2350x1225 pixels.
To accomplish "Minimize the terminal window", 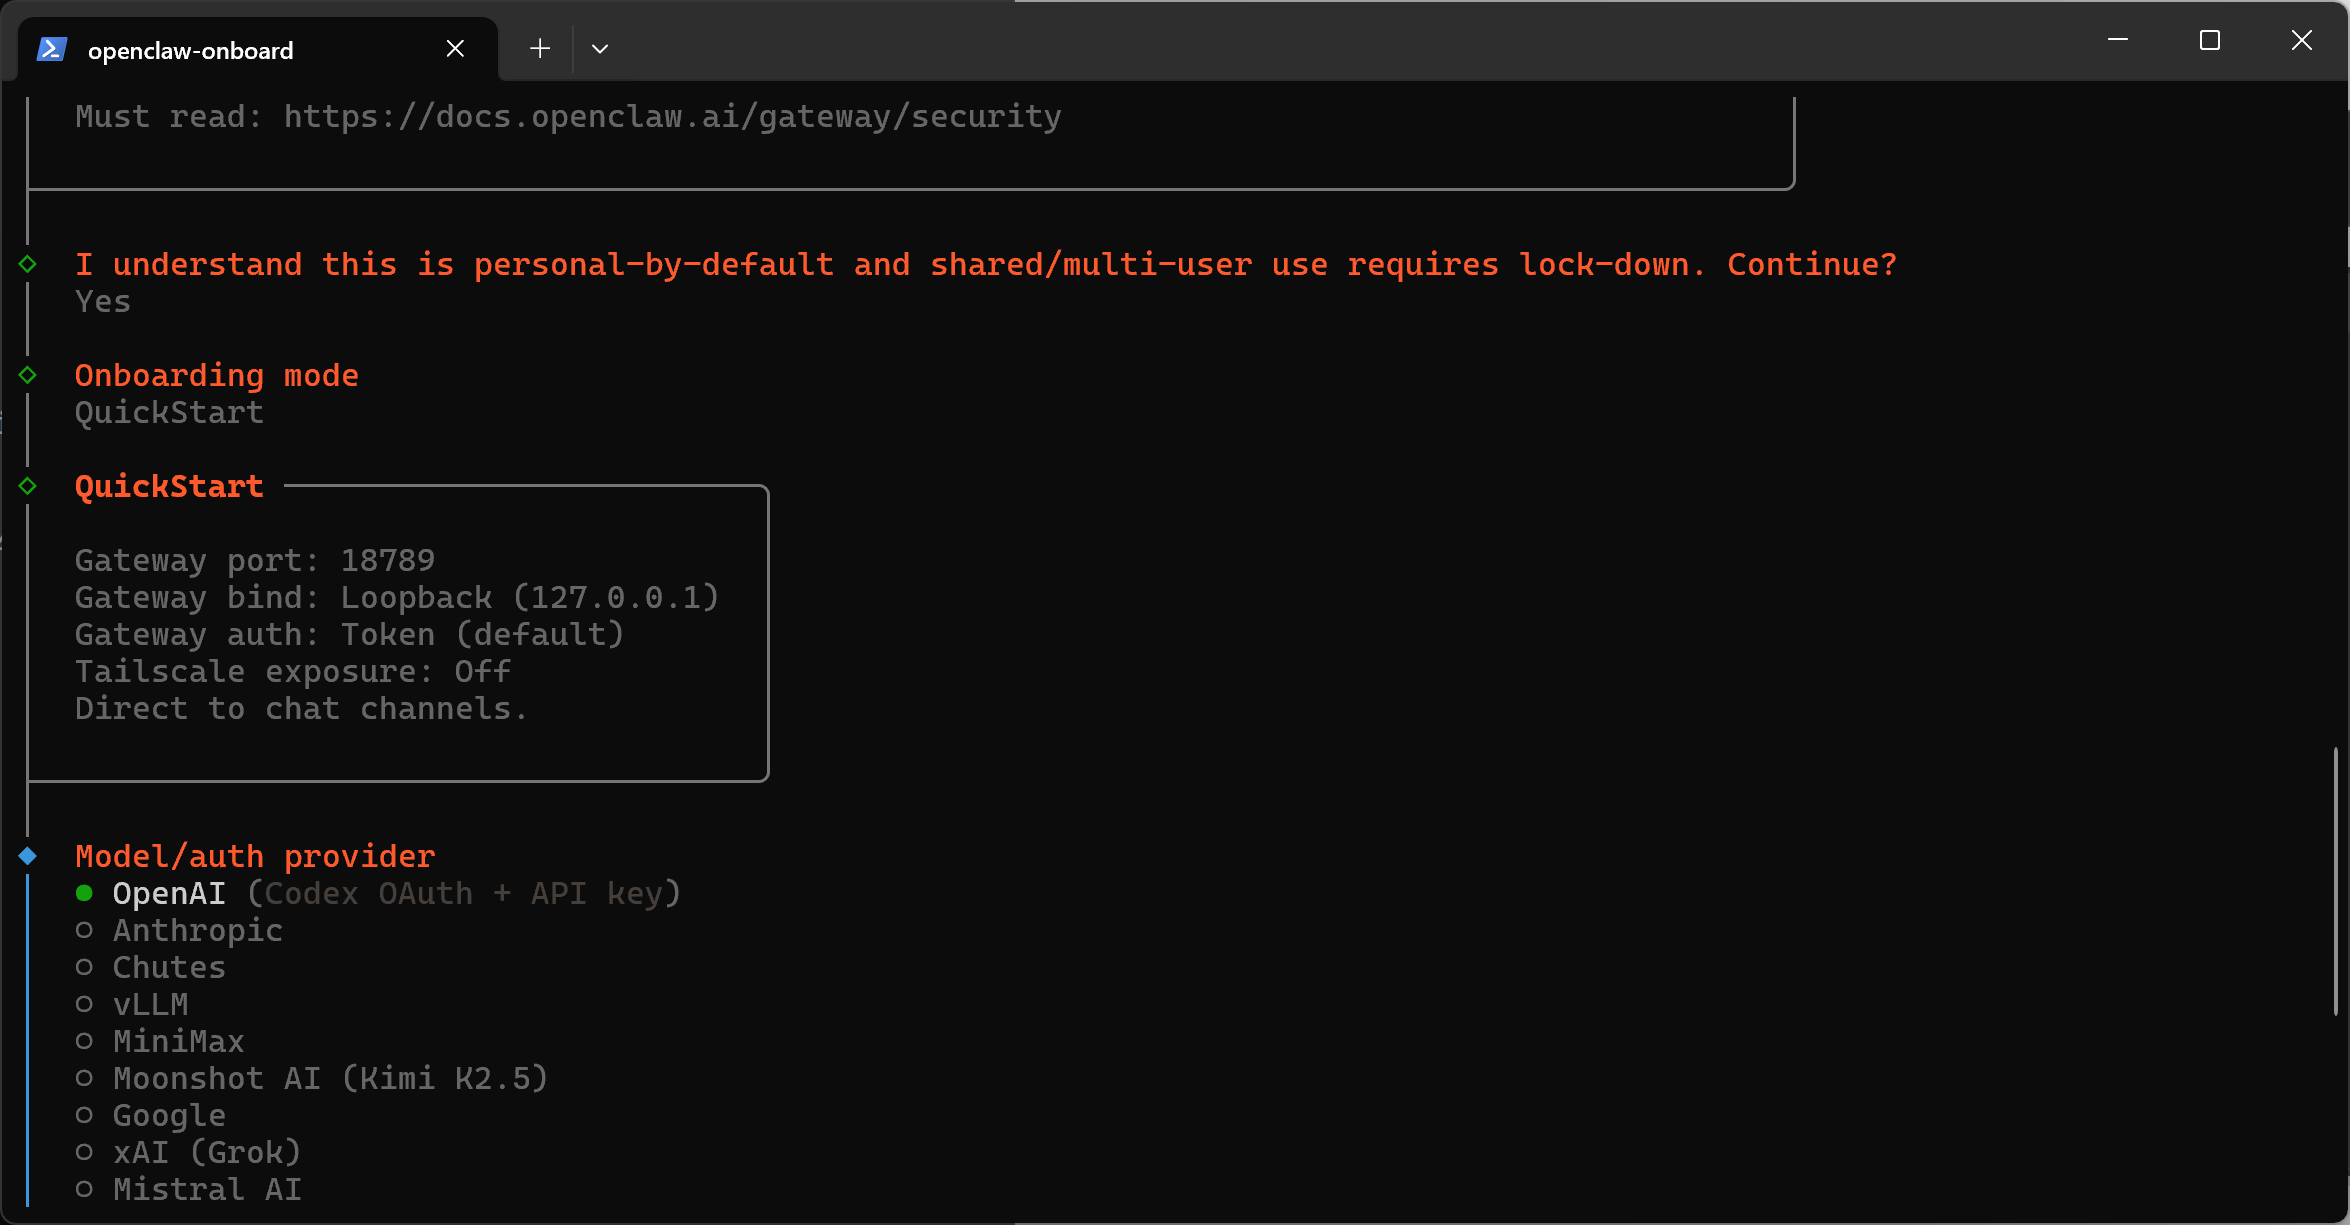I will tap(2118, 40).
